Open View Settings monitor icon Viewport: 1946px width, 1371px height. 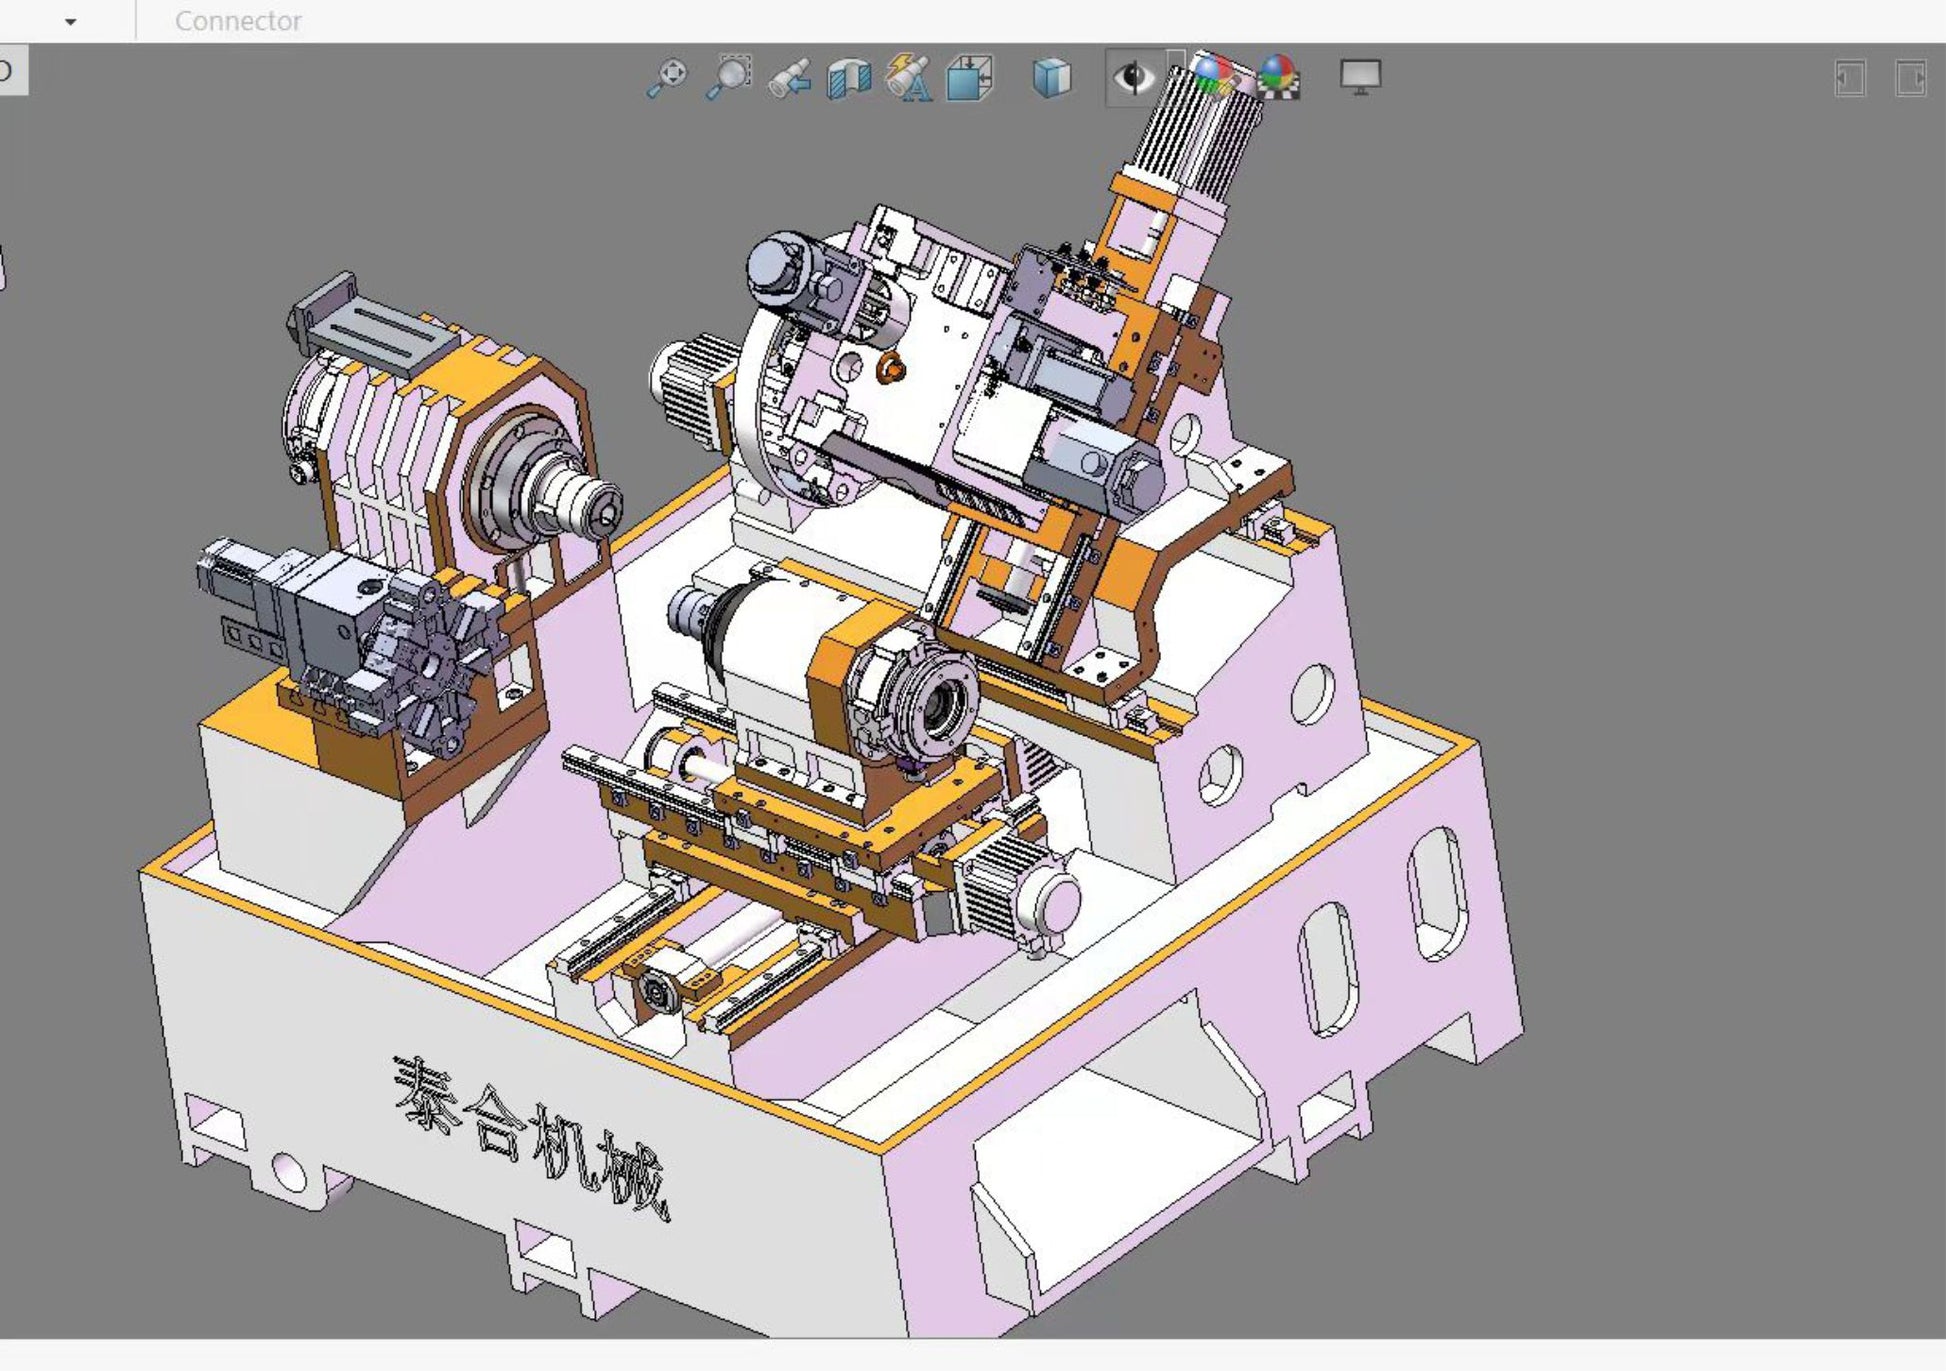(x=1360, y=76)
